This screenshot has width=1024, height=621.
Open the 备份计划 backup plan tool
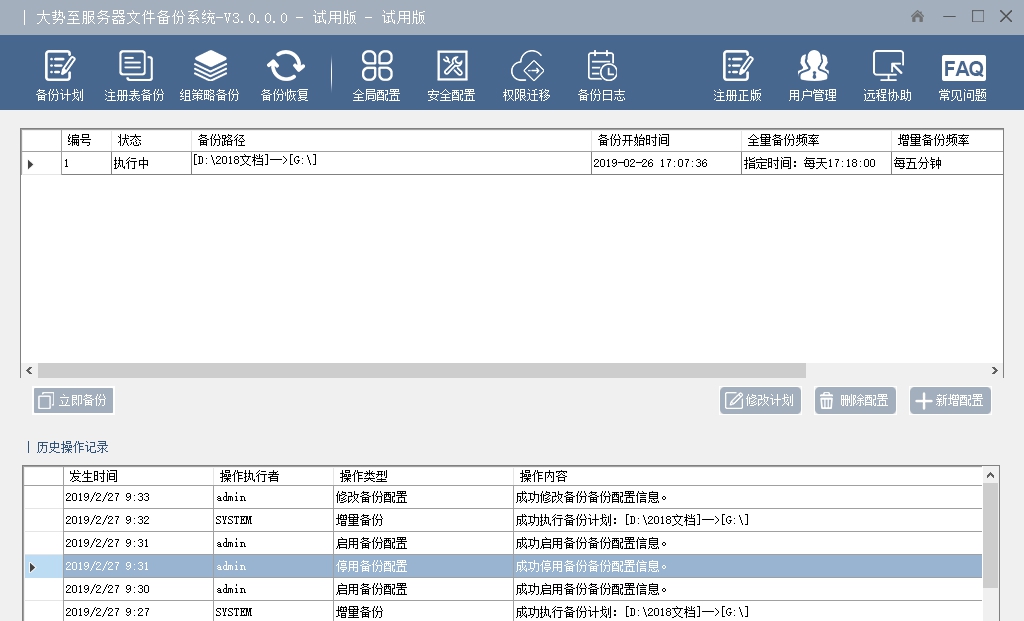(x=60, y=74)
